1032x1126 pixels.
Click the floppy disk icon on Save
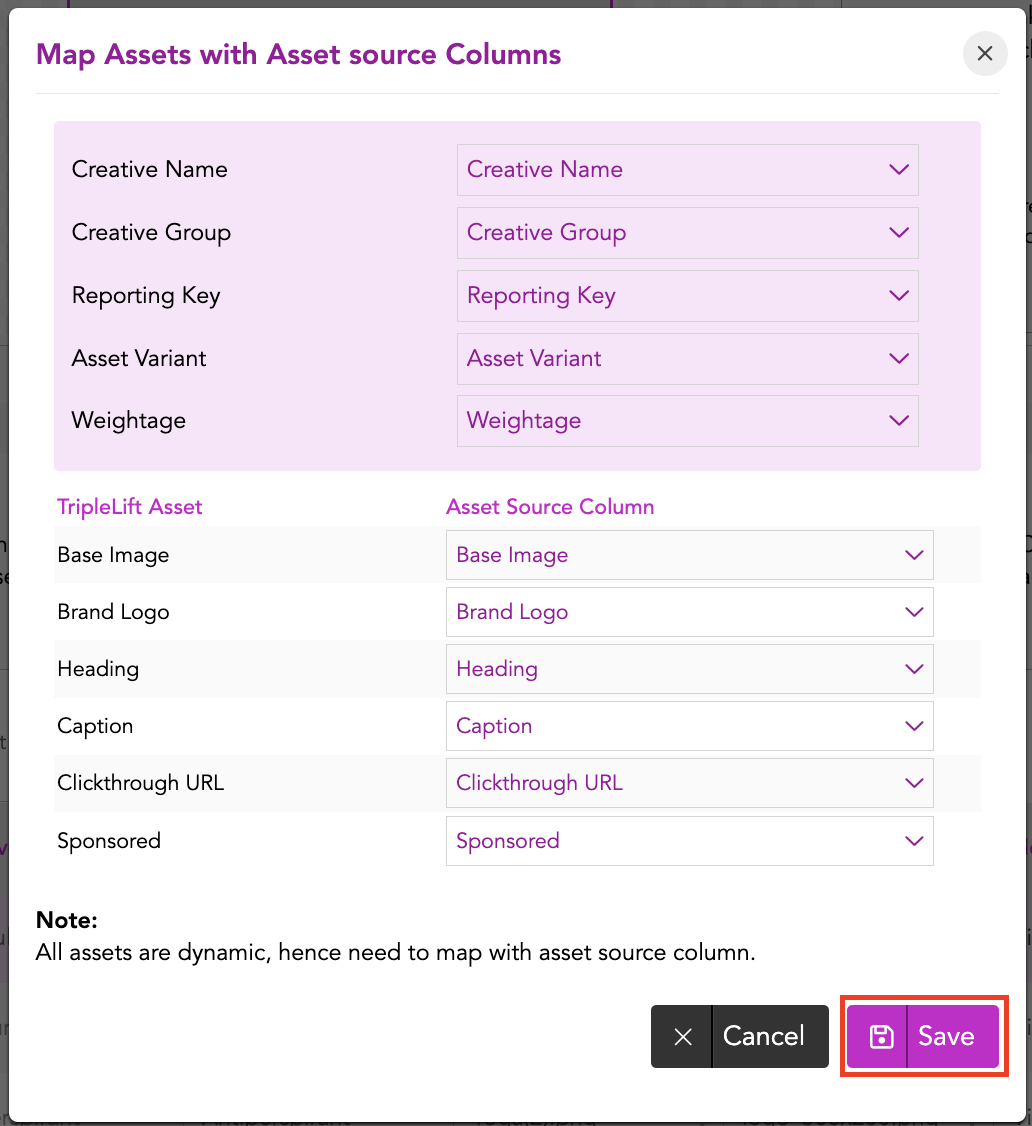(x=880, y=1036)
